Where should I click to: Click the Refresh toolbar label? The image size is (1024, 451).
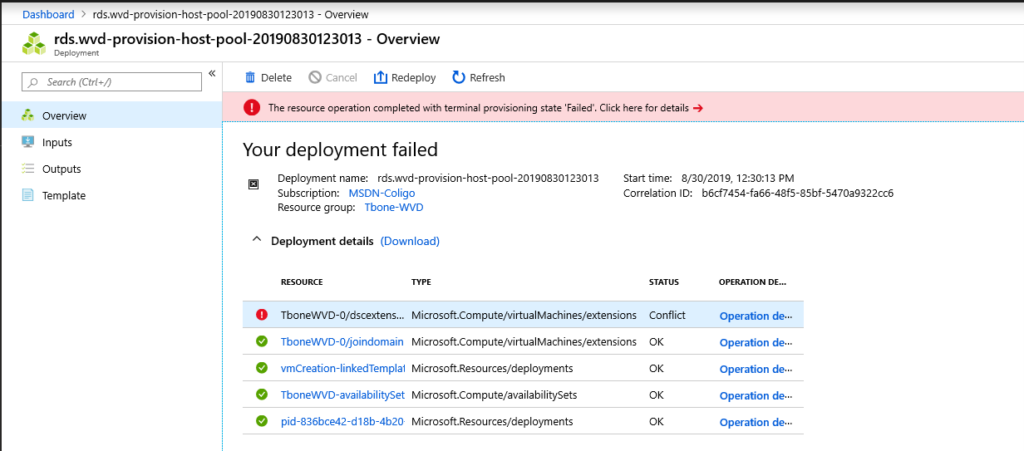(487, 78)
